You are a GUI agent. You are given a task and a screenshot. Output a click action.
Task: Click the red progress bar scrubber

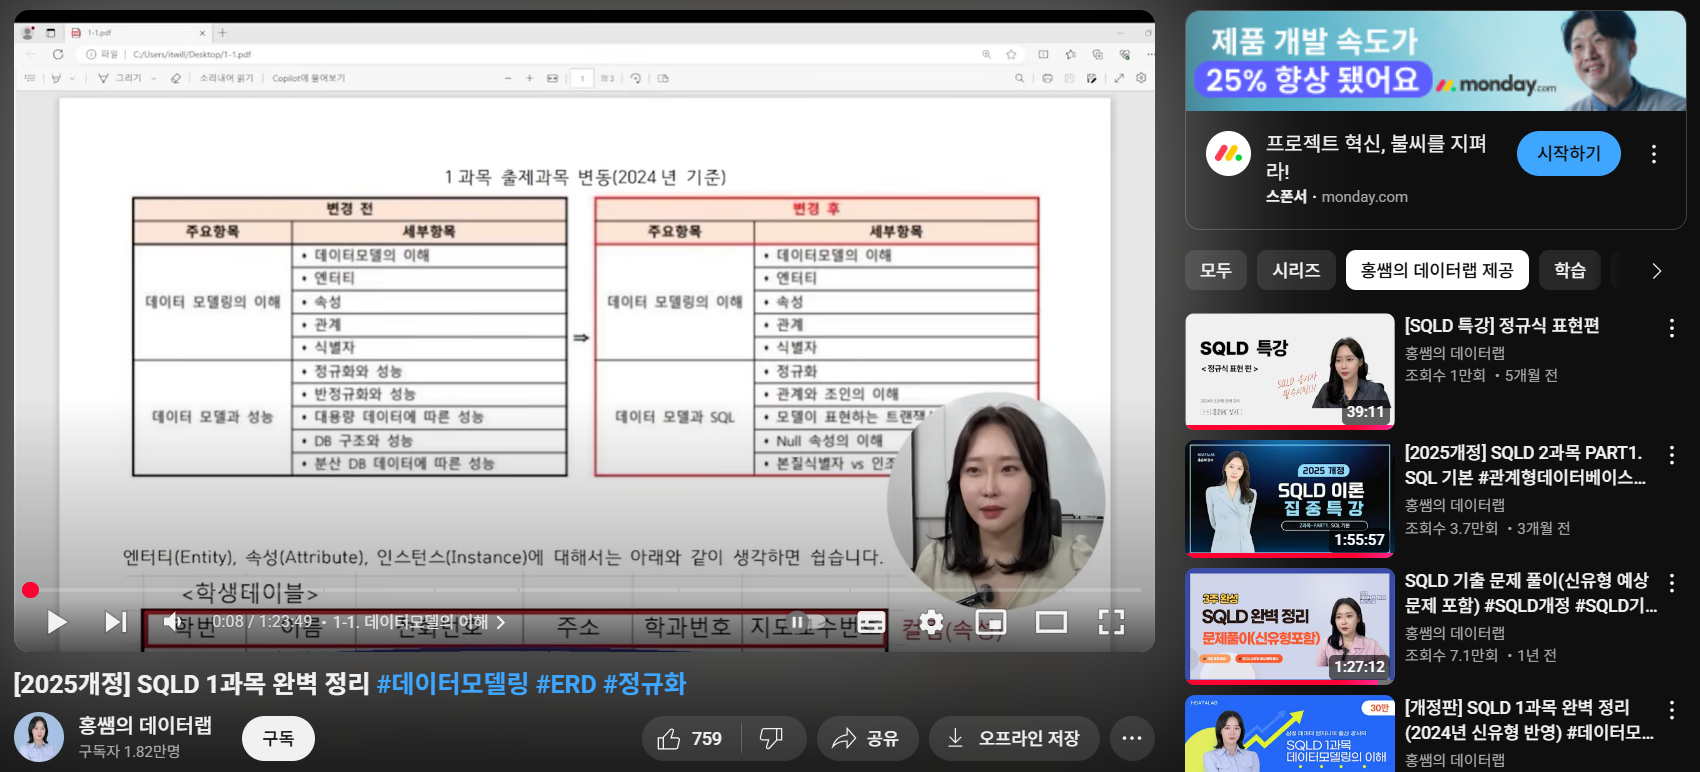30,590
